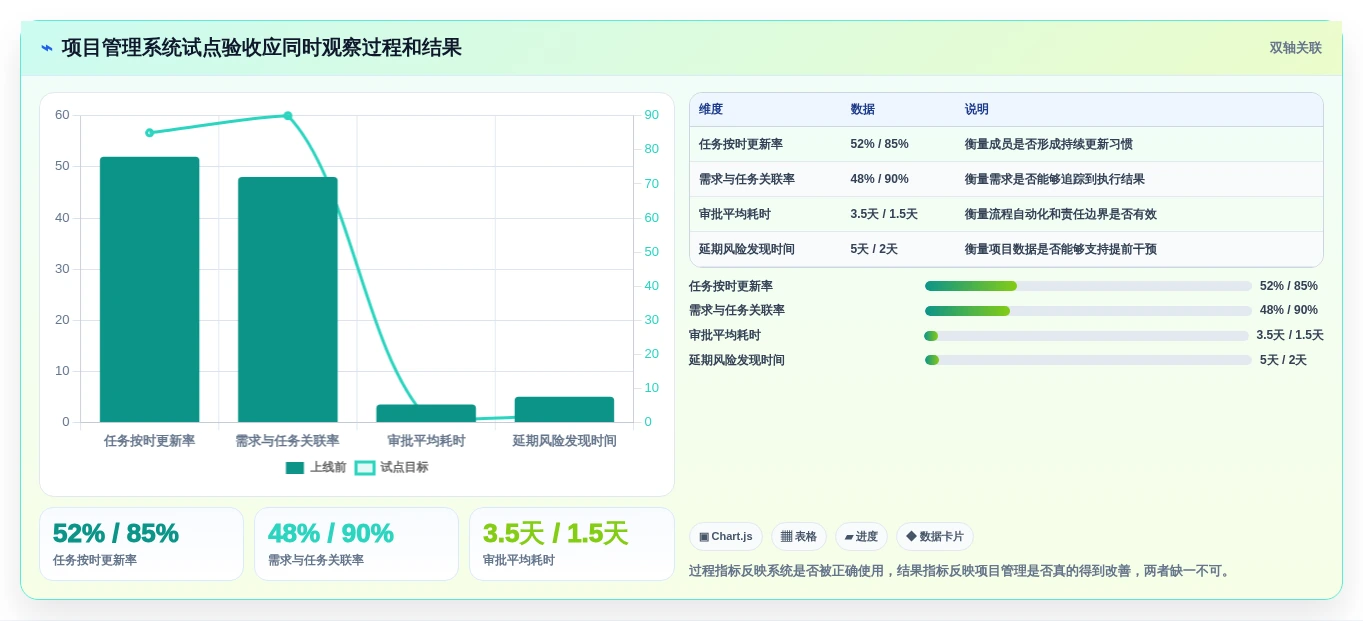Click the page title 项目管理系统试点验收应同时观察过程和结果
The height and width of the screenshot is (621, 1363).
coord(262,48)
